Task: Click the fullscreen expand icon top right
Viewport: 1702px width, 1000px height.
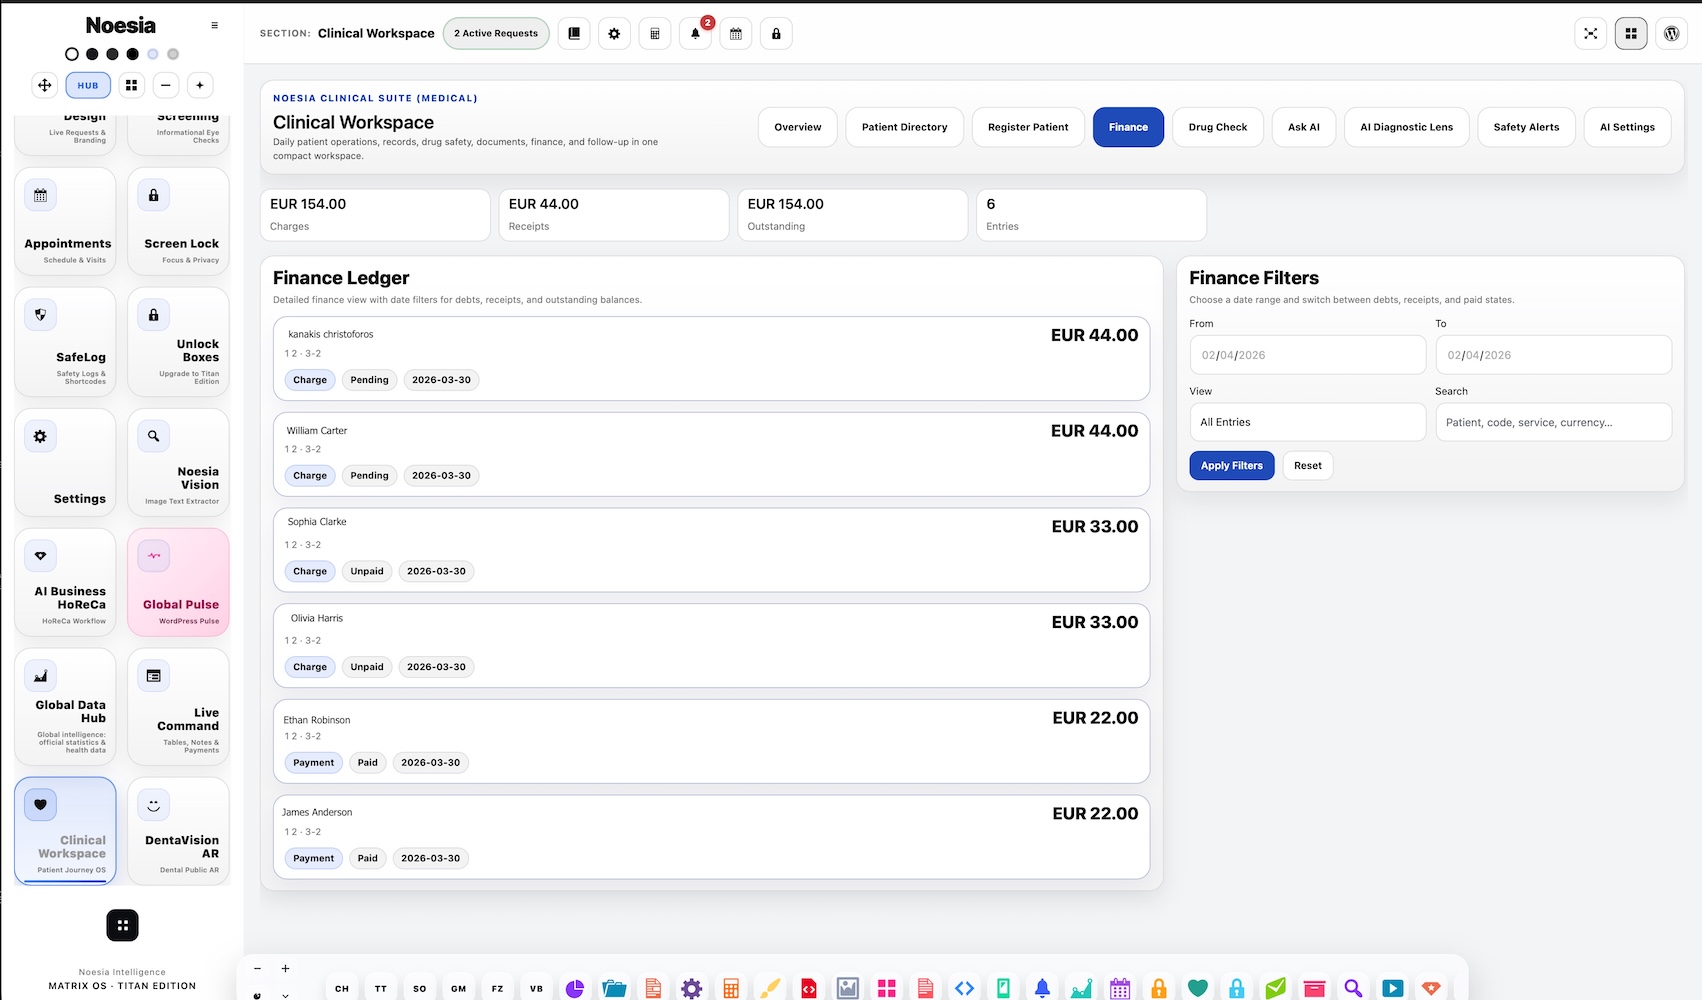Action: coord(1590,33)
